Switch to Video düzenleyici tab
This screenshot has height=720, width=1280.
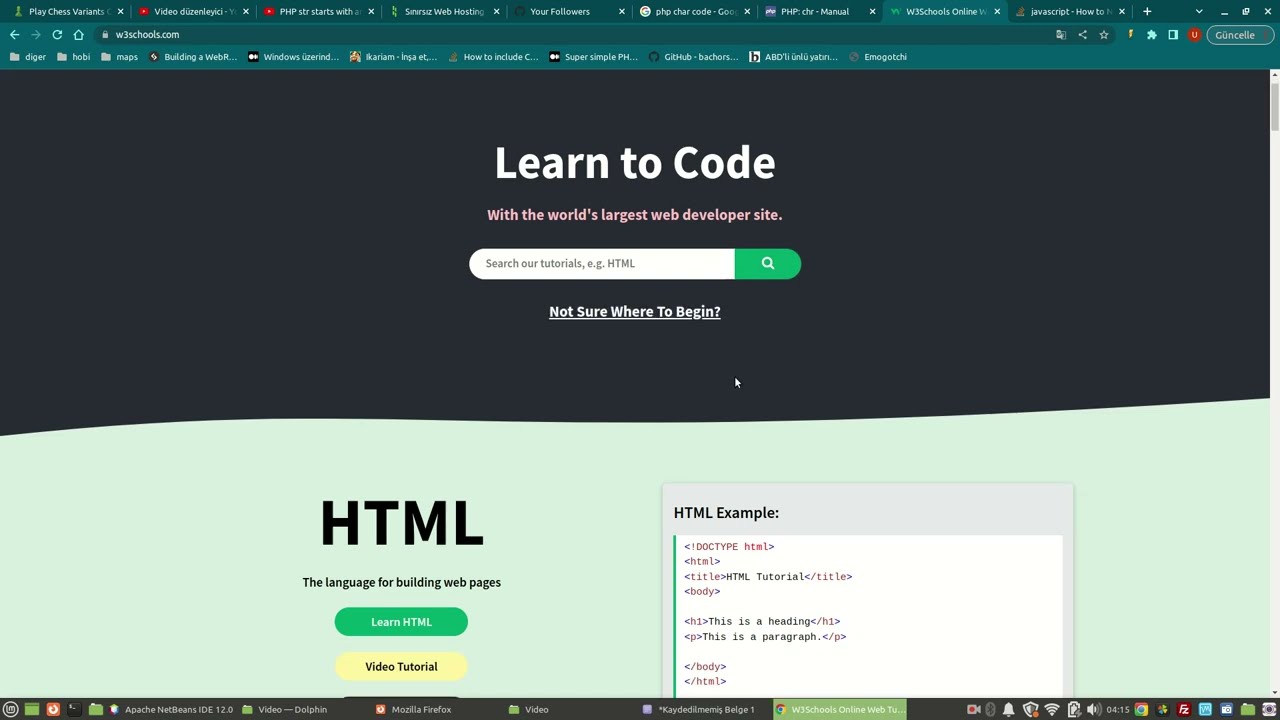pos(193,11)
